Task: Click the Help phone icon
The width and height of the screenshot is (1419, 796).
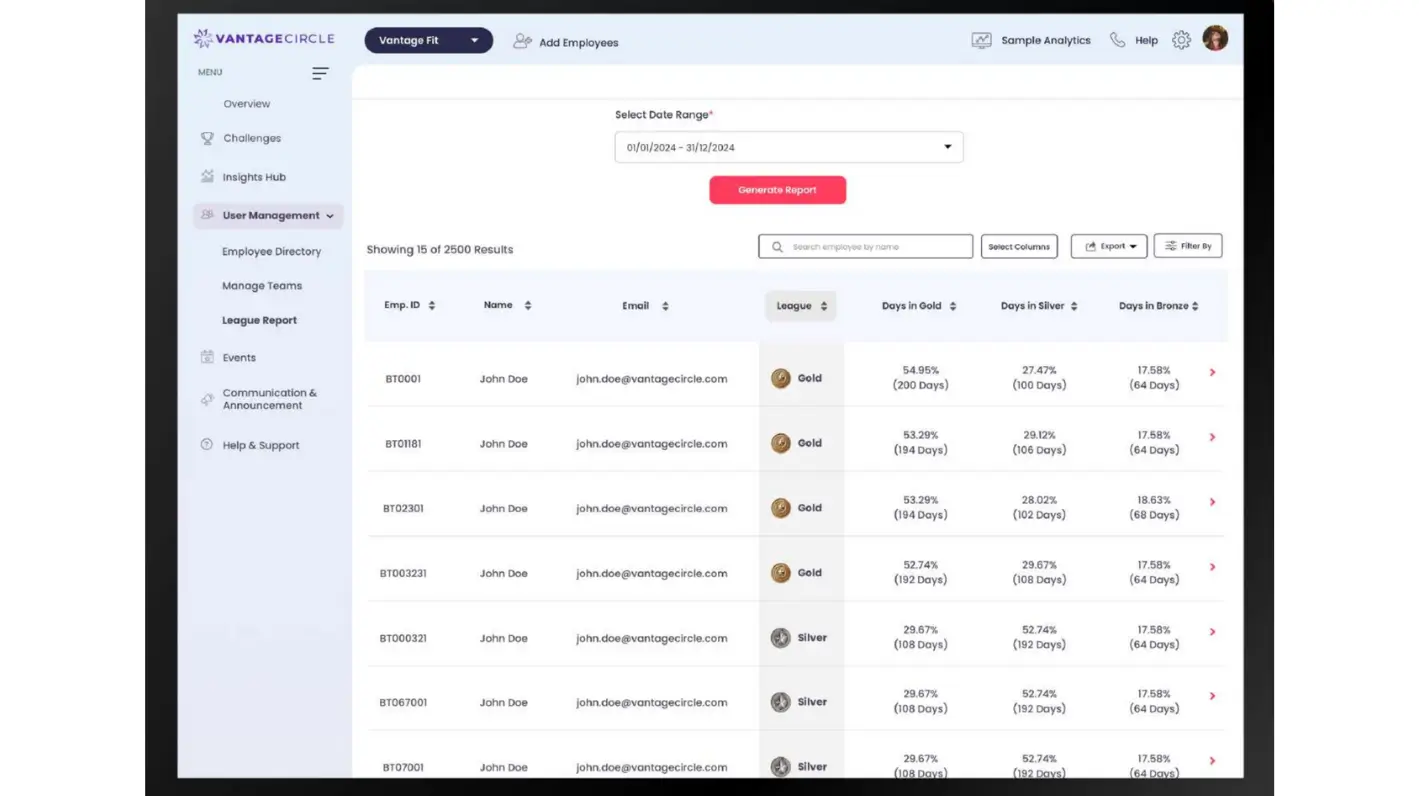Action: (x=1117, y=41)
